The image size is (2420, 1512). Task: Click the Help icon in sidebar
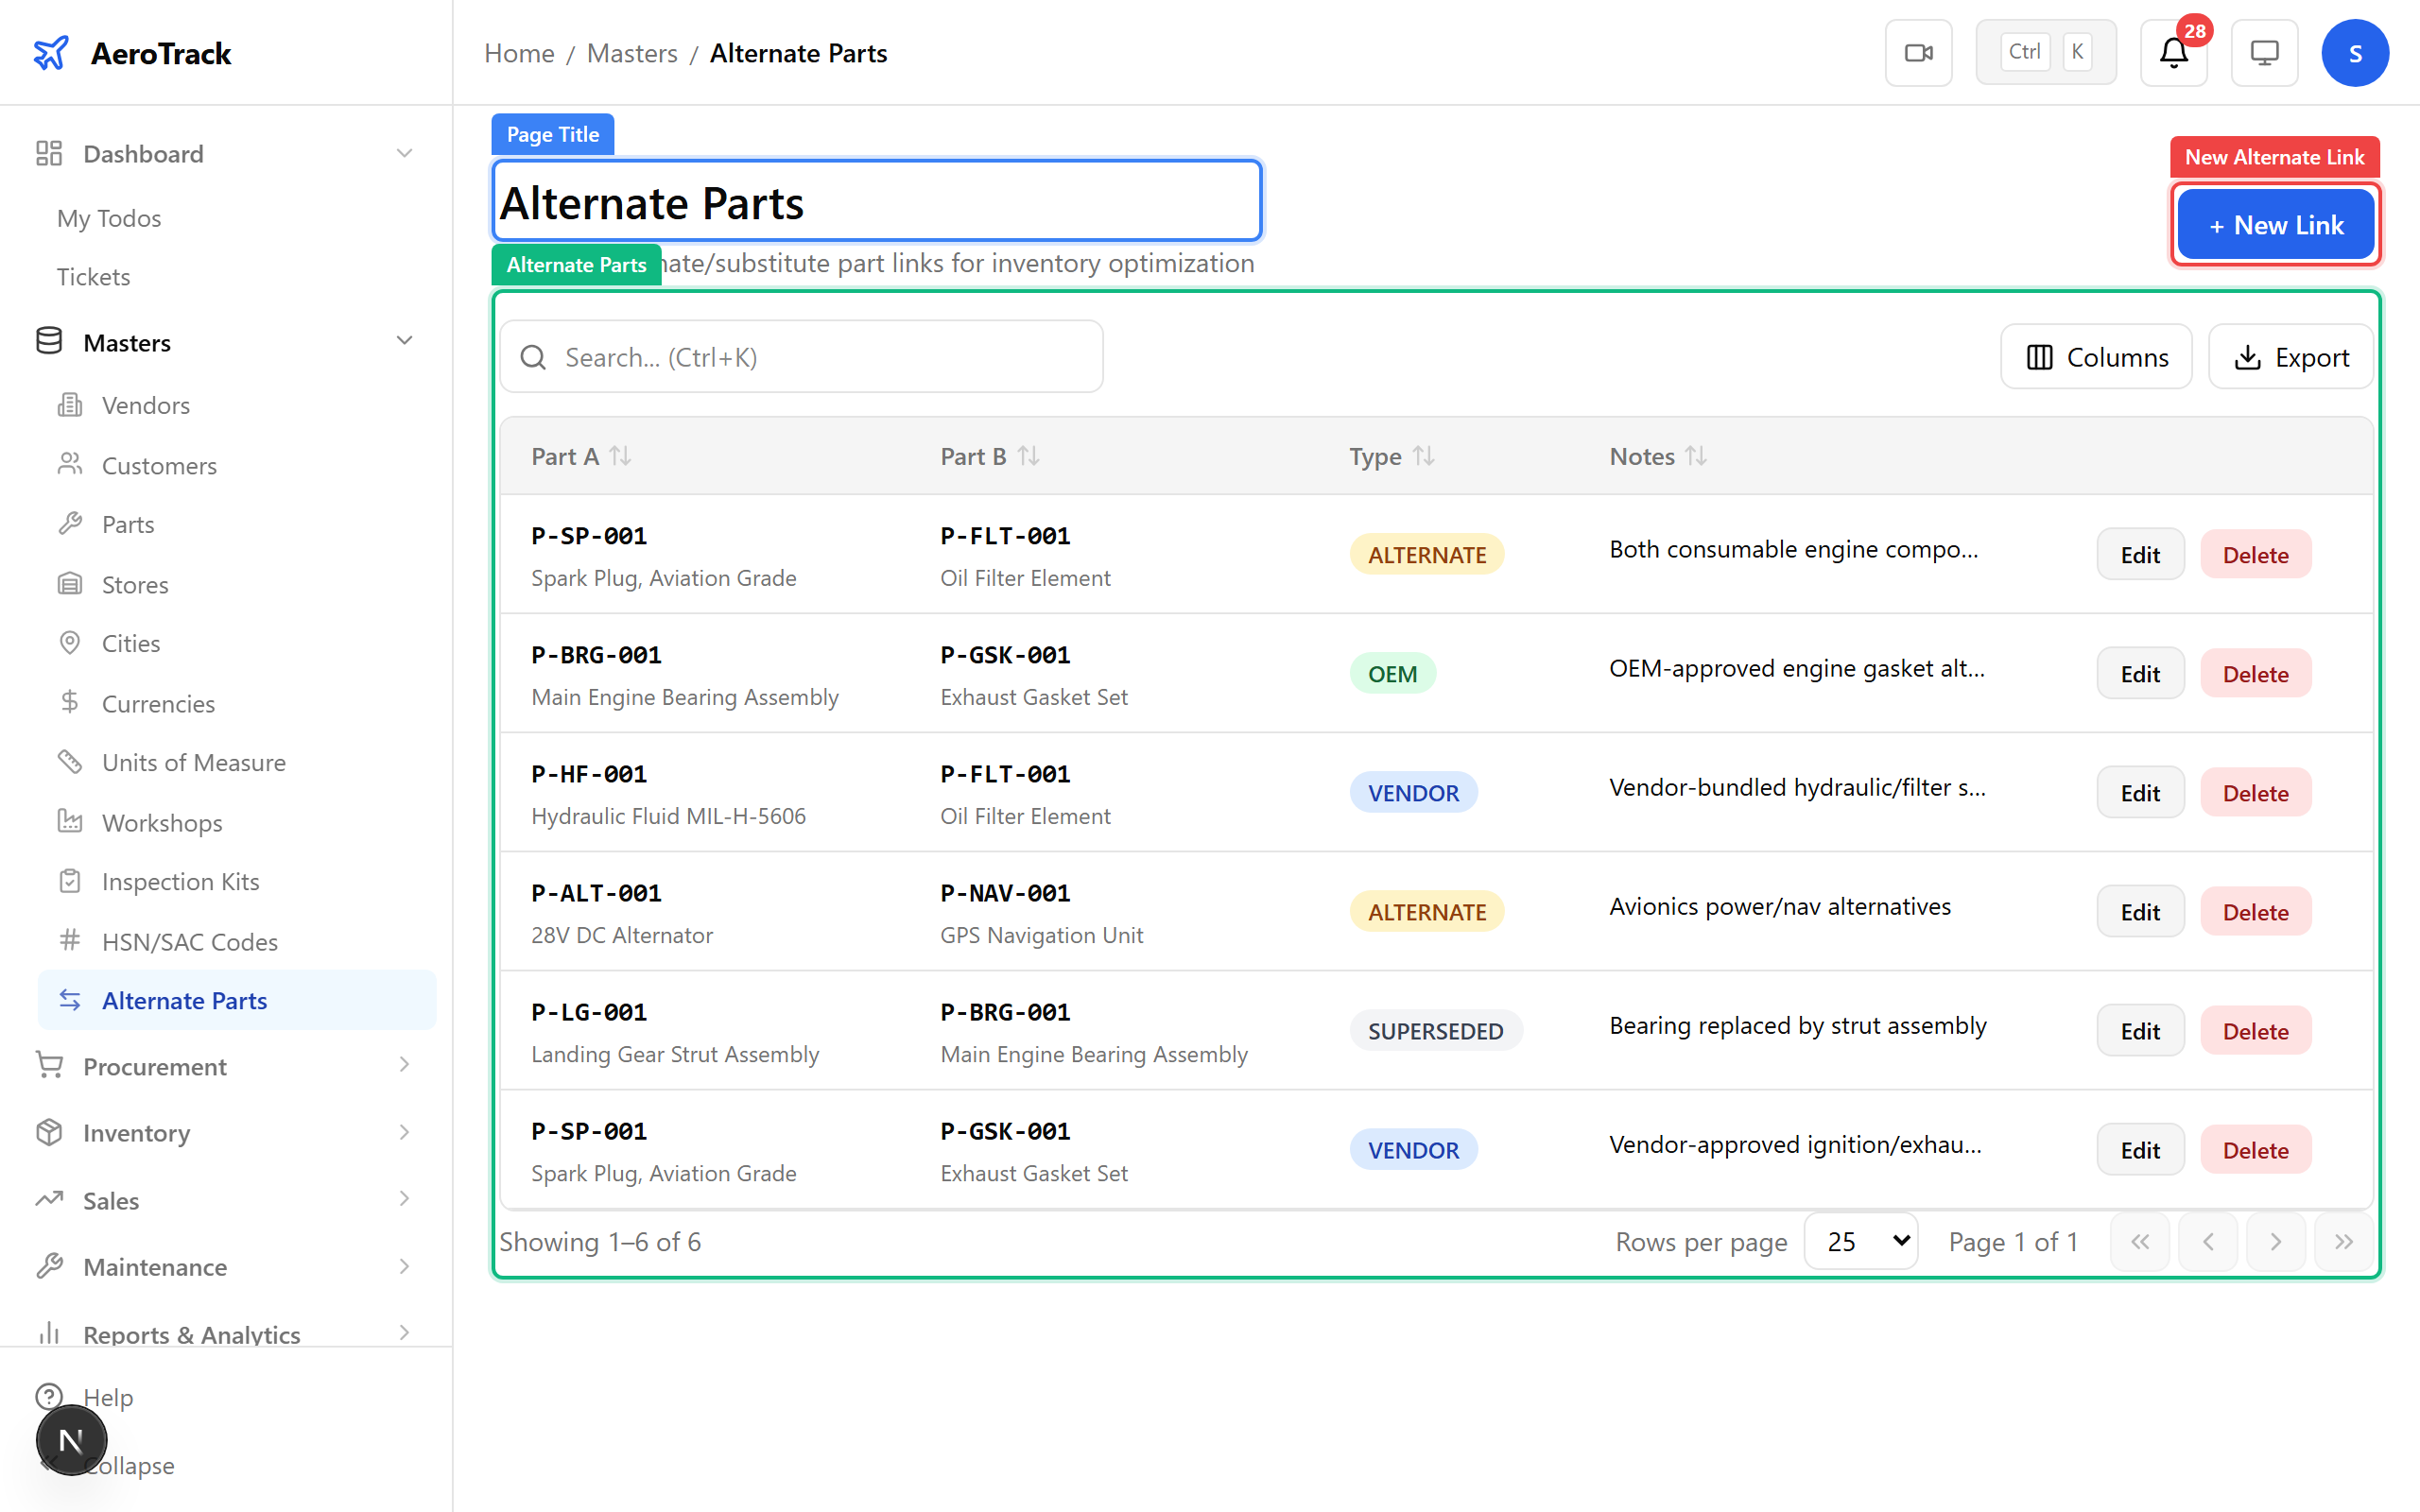point(49,1396)
